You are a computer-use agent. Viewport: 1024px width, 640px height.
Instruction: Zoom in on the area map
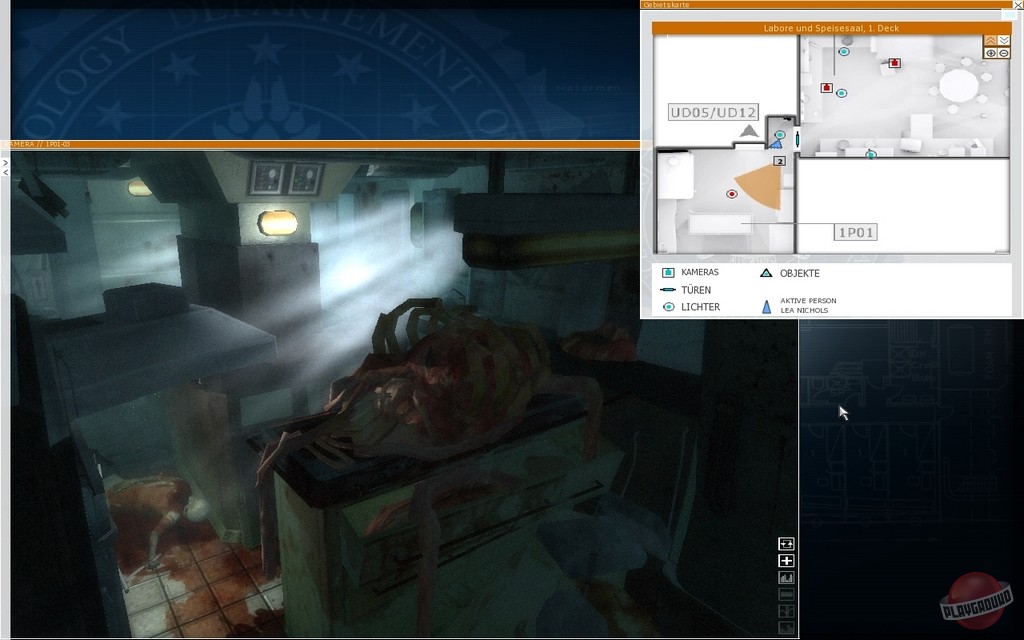(991, 53)
